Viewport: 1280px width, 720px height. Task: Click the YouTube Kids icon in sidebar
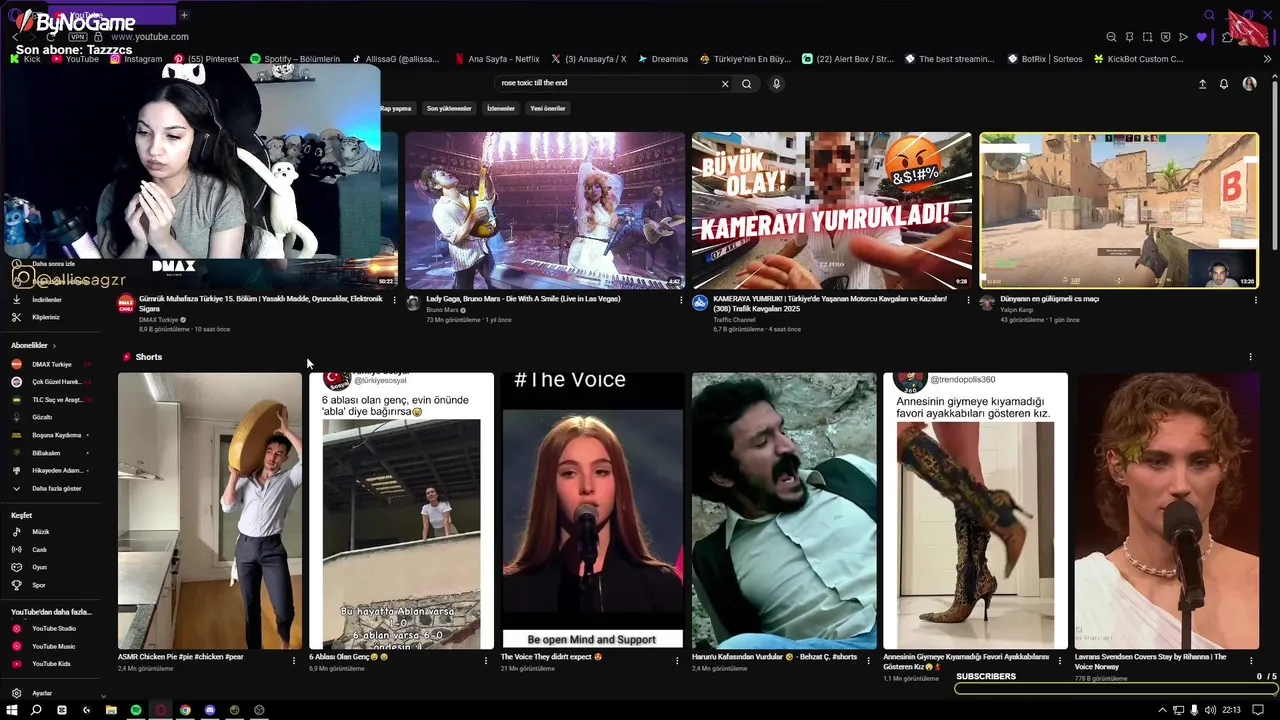pyautogui.click(x=16, y=664)
